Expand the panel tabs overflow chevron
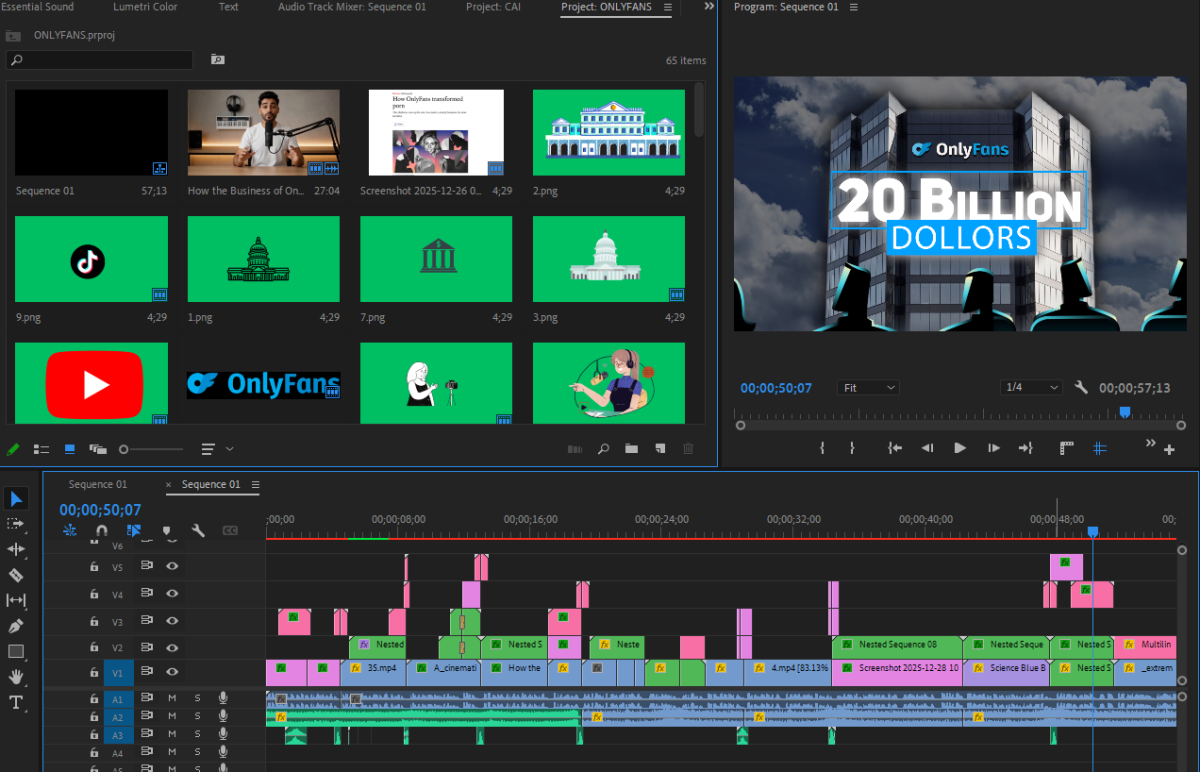Screen dimensions: 1200x772 (709, 7)
